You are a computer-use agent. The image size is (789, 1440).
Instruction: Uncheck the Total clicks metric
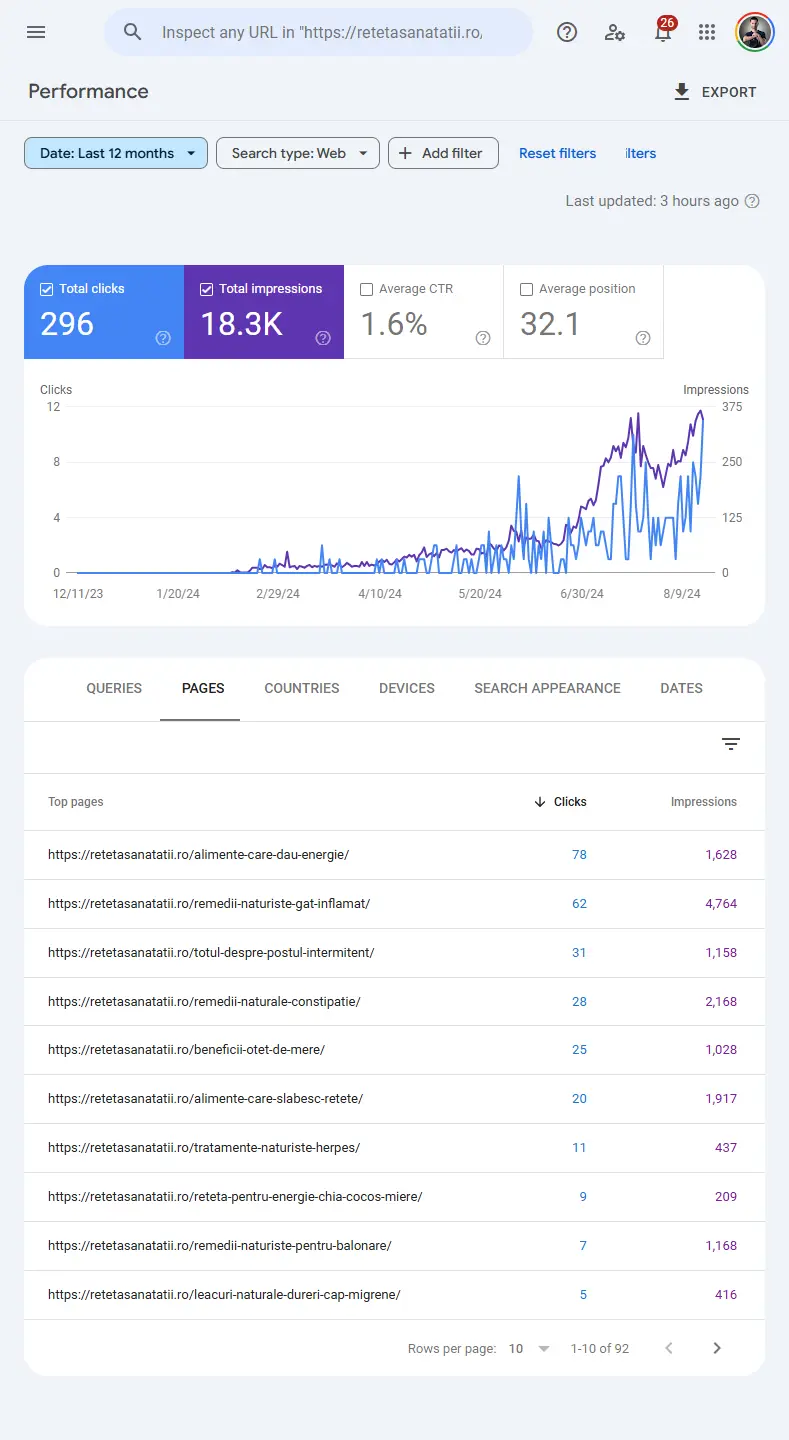46,288
